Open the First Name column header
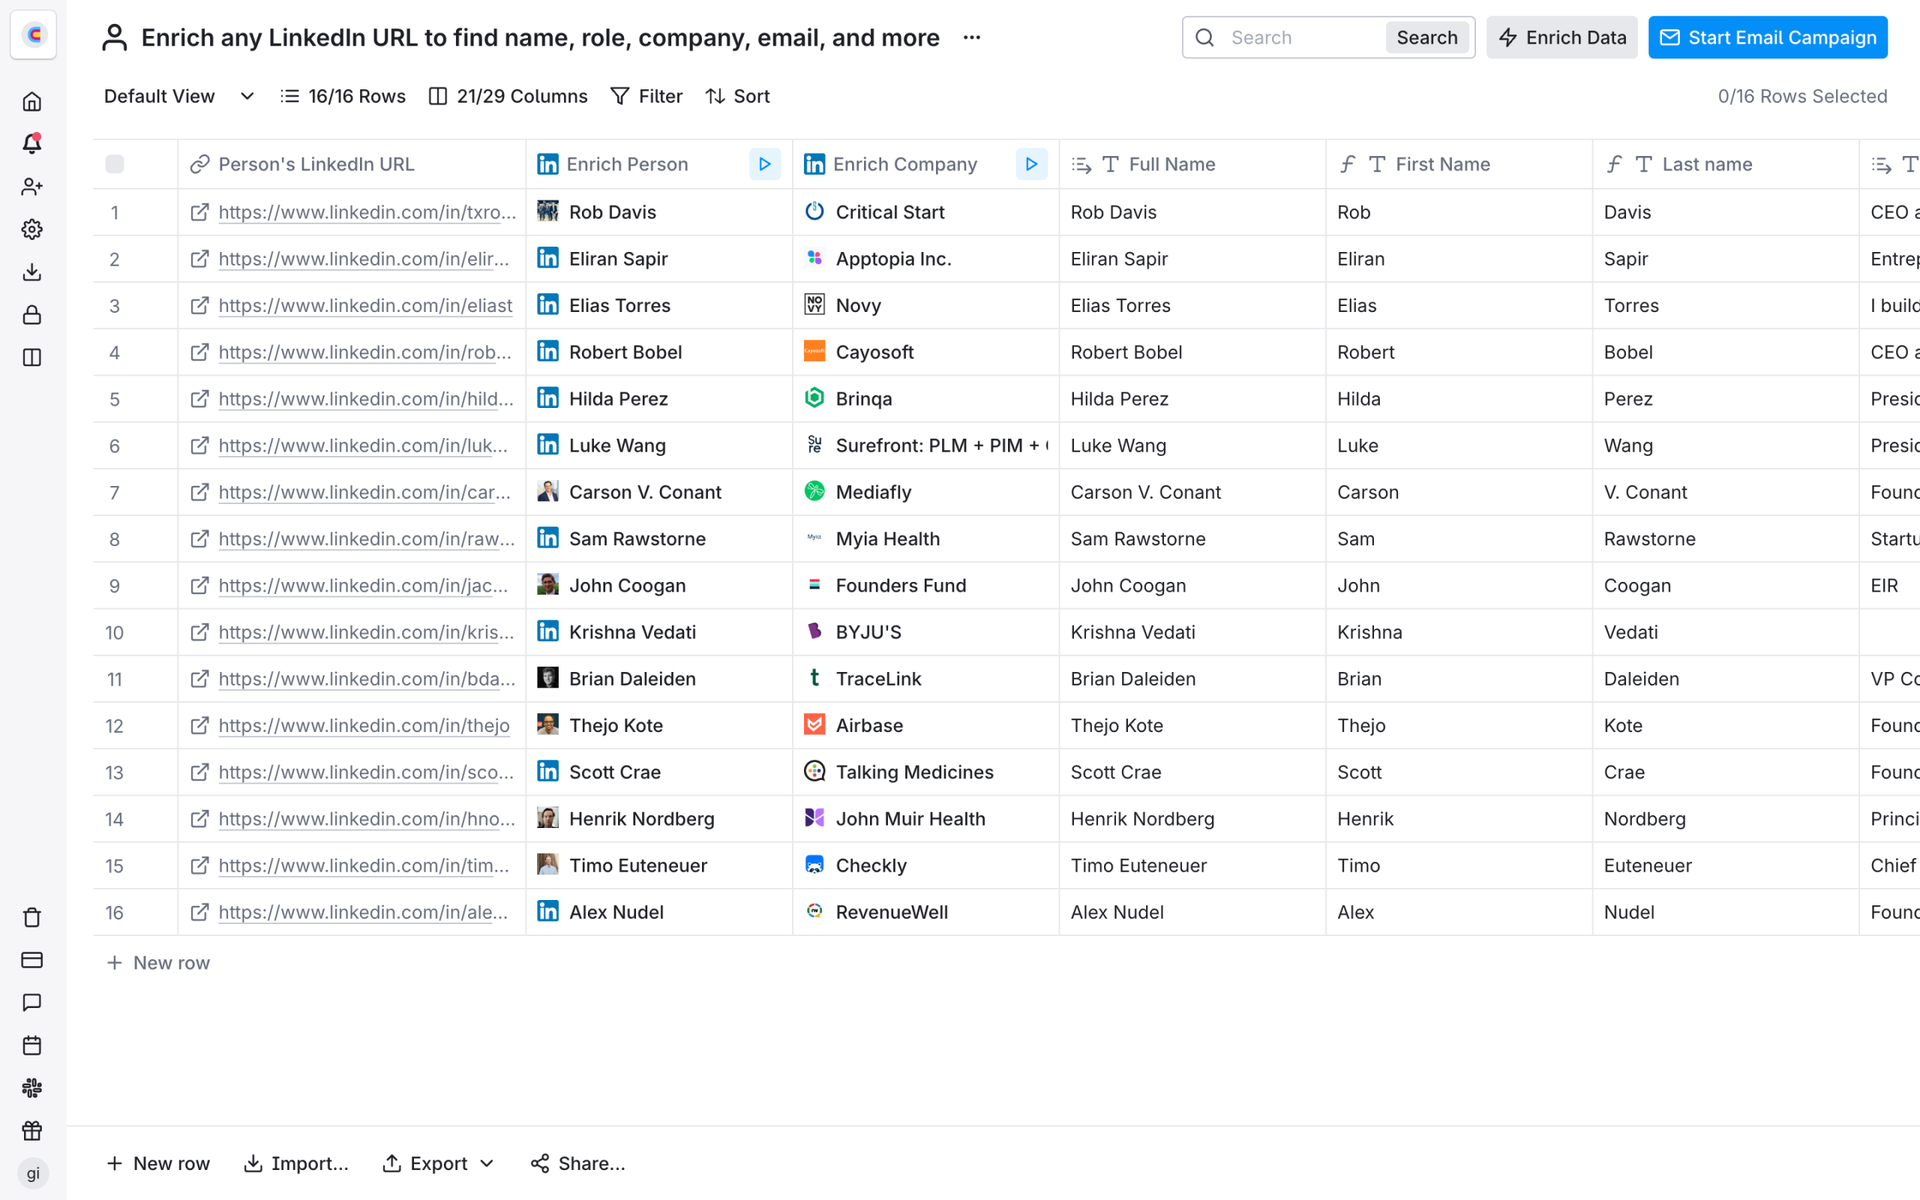The width and height of the screenshot is (1920, 1200). point(1459,164)
